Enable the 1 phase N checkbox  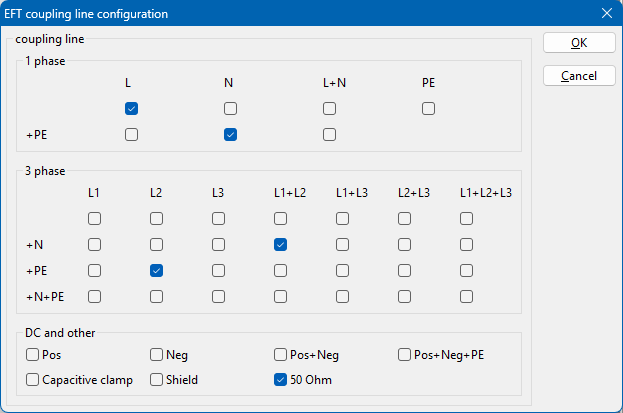click(230, 108)
